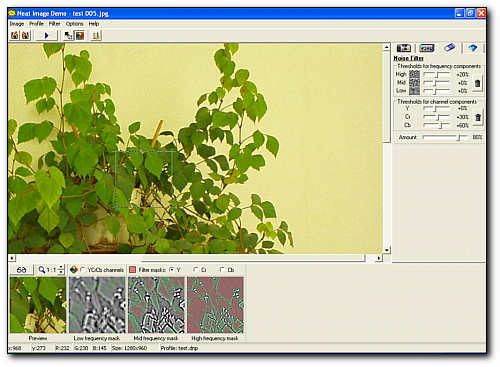Open the Filter menu
The width and height of the screenshot is (500, 367).
pos(54,24)
